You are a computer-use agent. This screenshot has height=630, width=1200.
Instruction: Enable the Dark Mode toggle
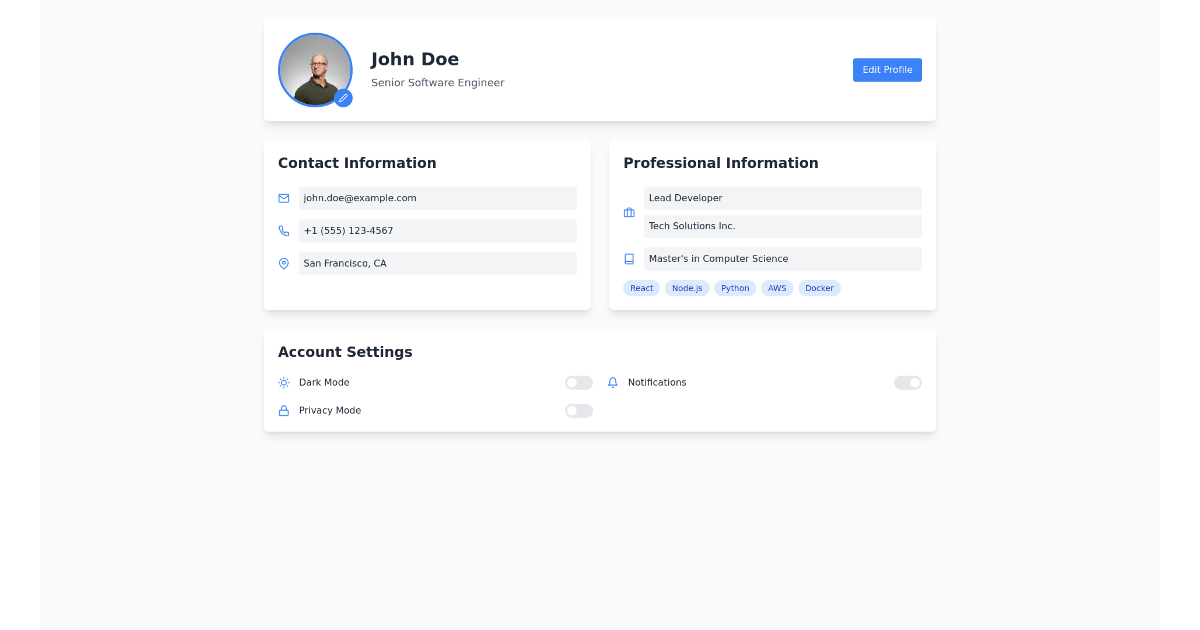tap(578, 382)
